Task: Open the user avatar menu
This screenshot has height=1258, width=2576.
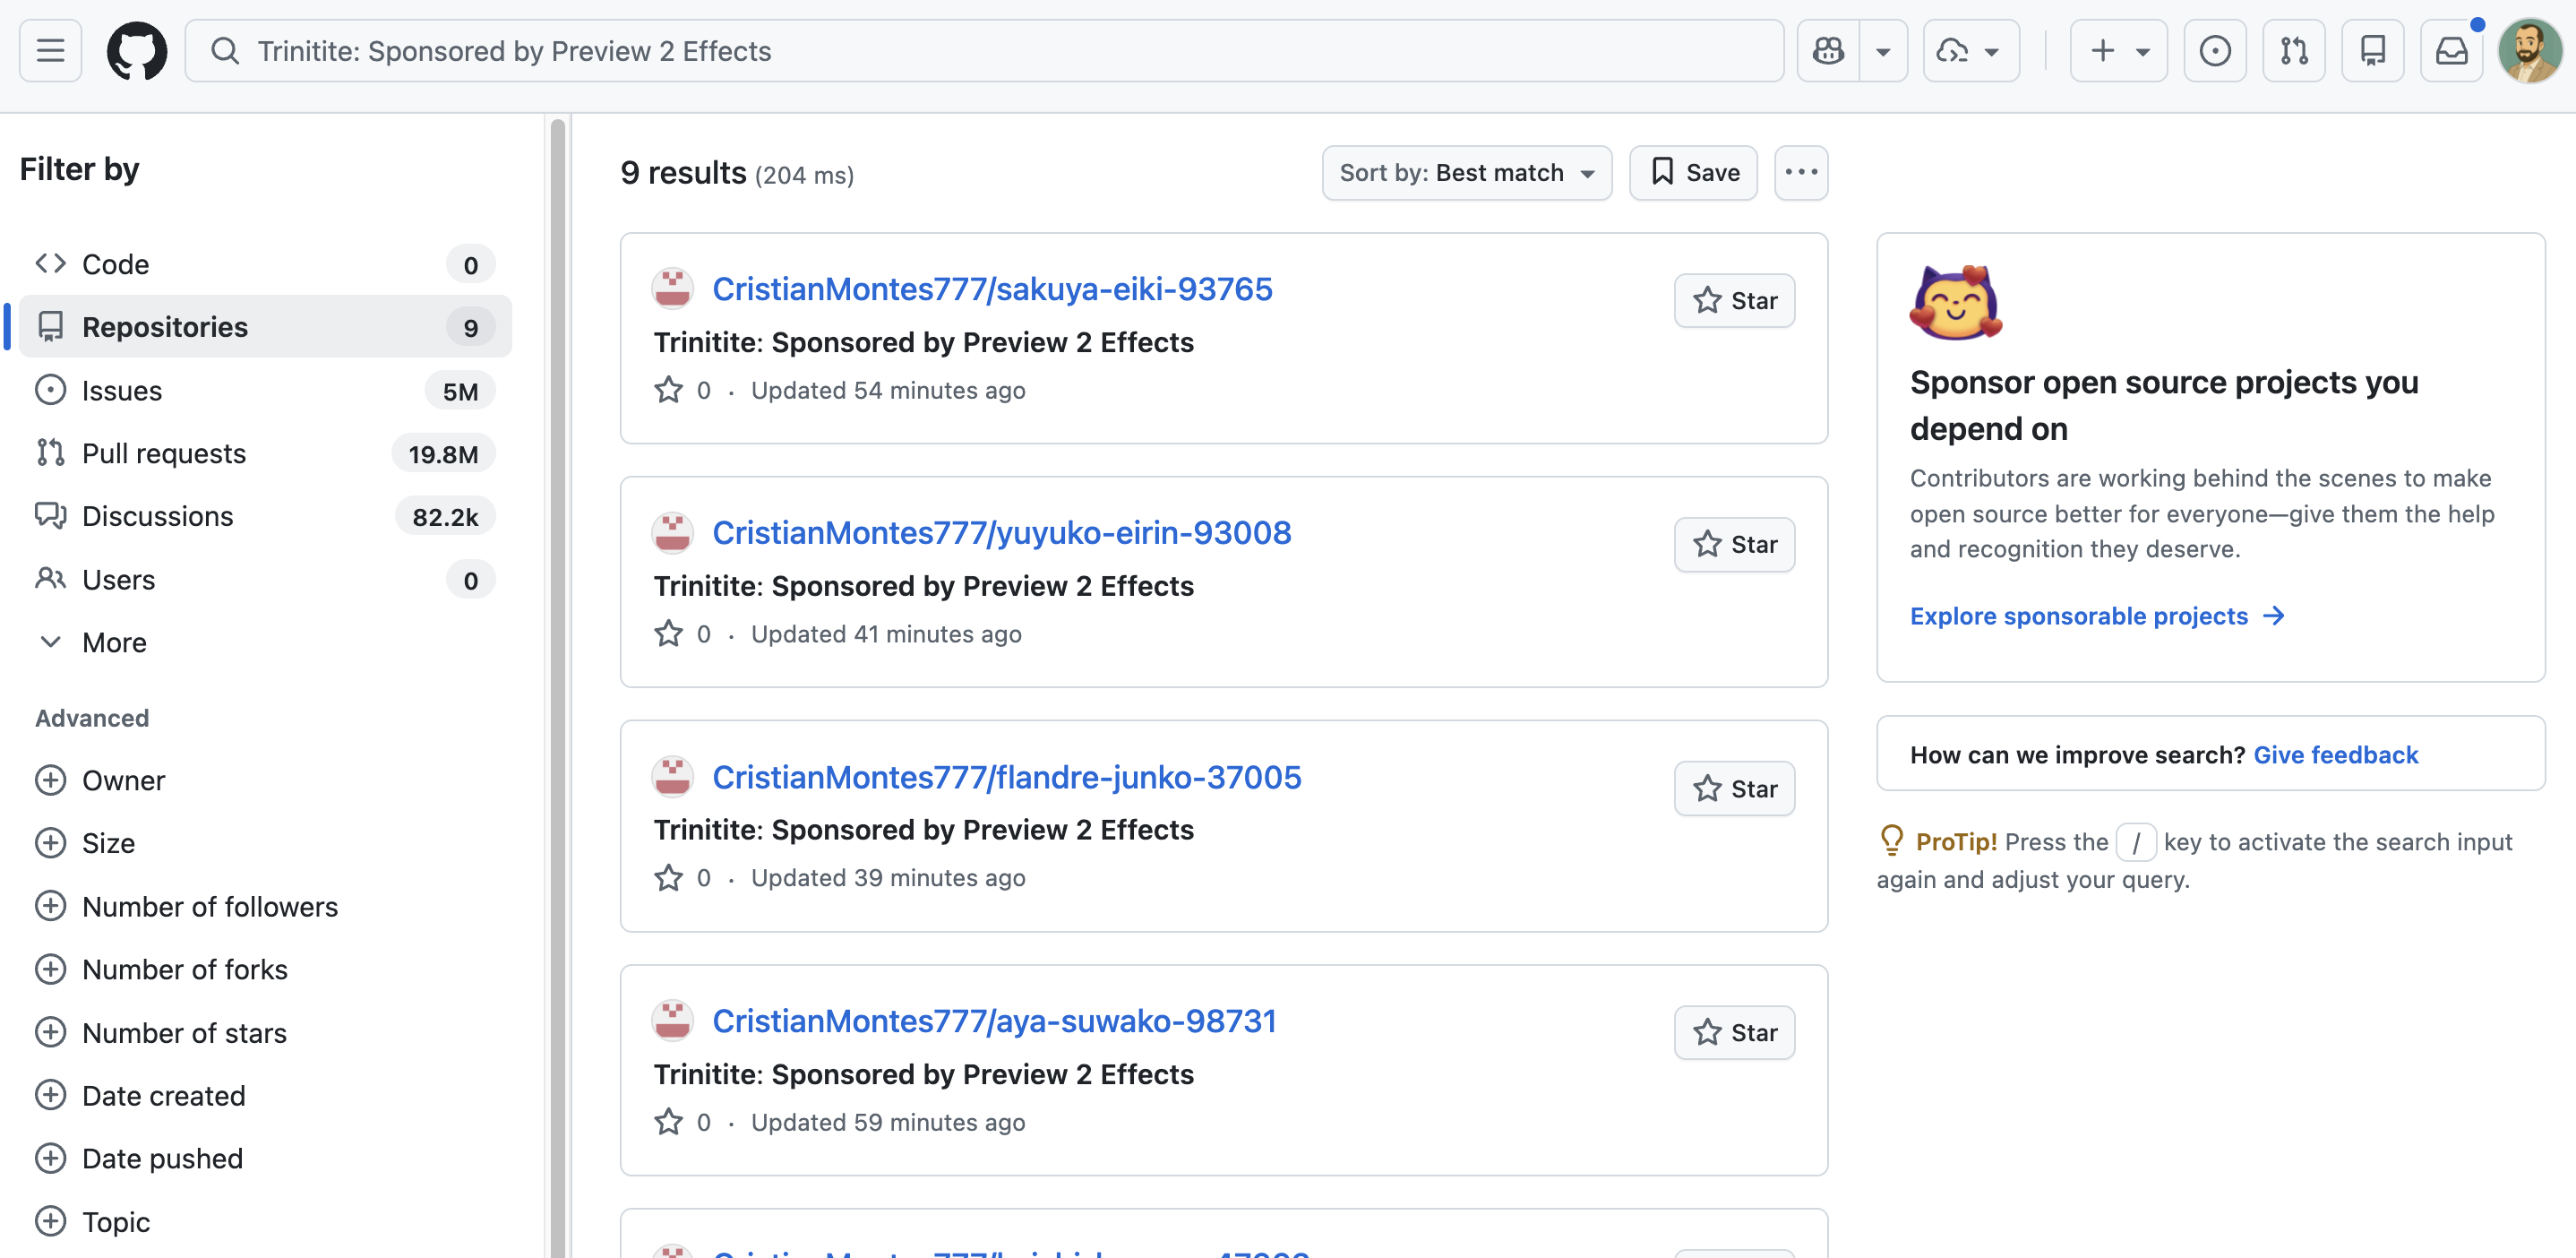Action: (2529, 51)
